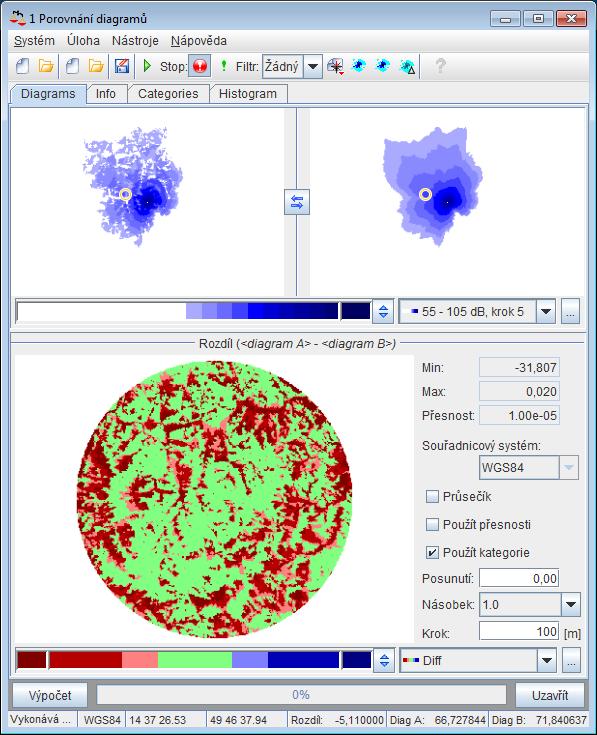Image resolution: width=597 pixels, height=735 pixels.
Task: Click the green exclamation mark icon
Action: point(224,66)
